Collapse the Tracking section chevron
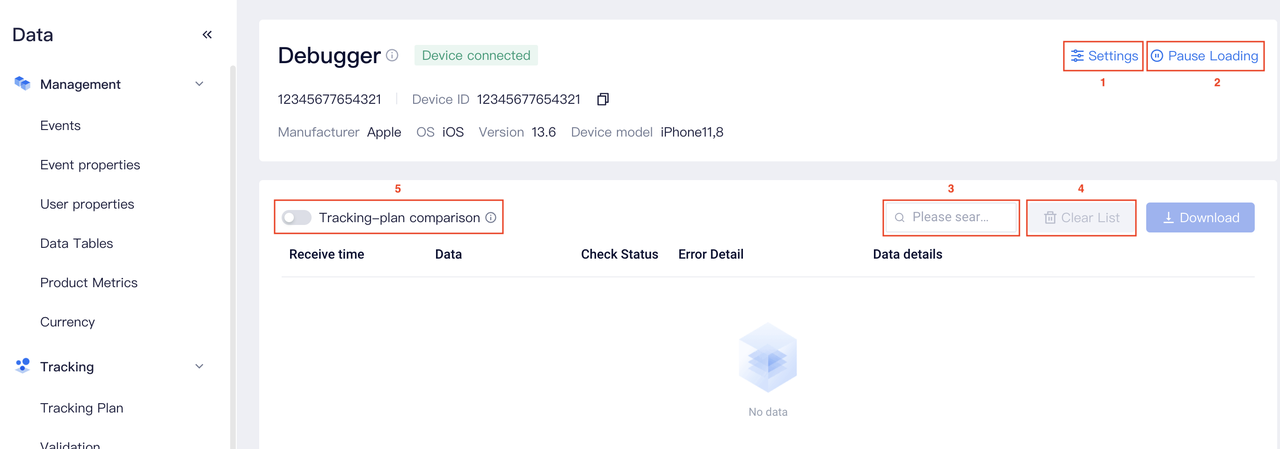1280x449 pixels. click(x=199, y=367)
